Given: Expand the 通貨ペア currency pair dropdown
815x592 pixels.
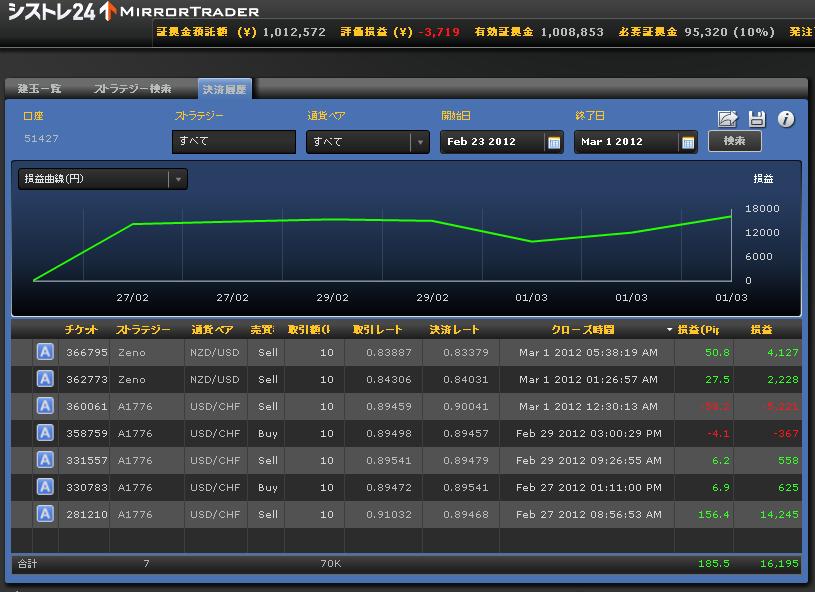Looking at the screenshot, I should pos(419,142).
